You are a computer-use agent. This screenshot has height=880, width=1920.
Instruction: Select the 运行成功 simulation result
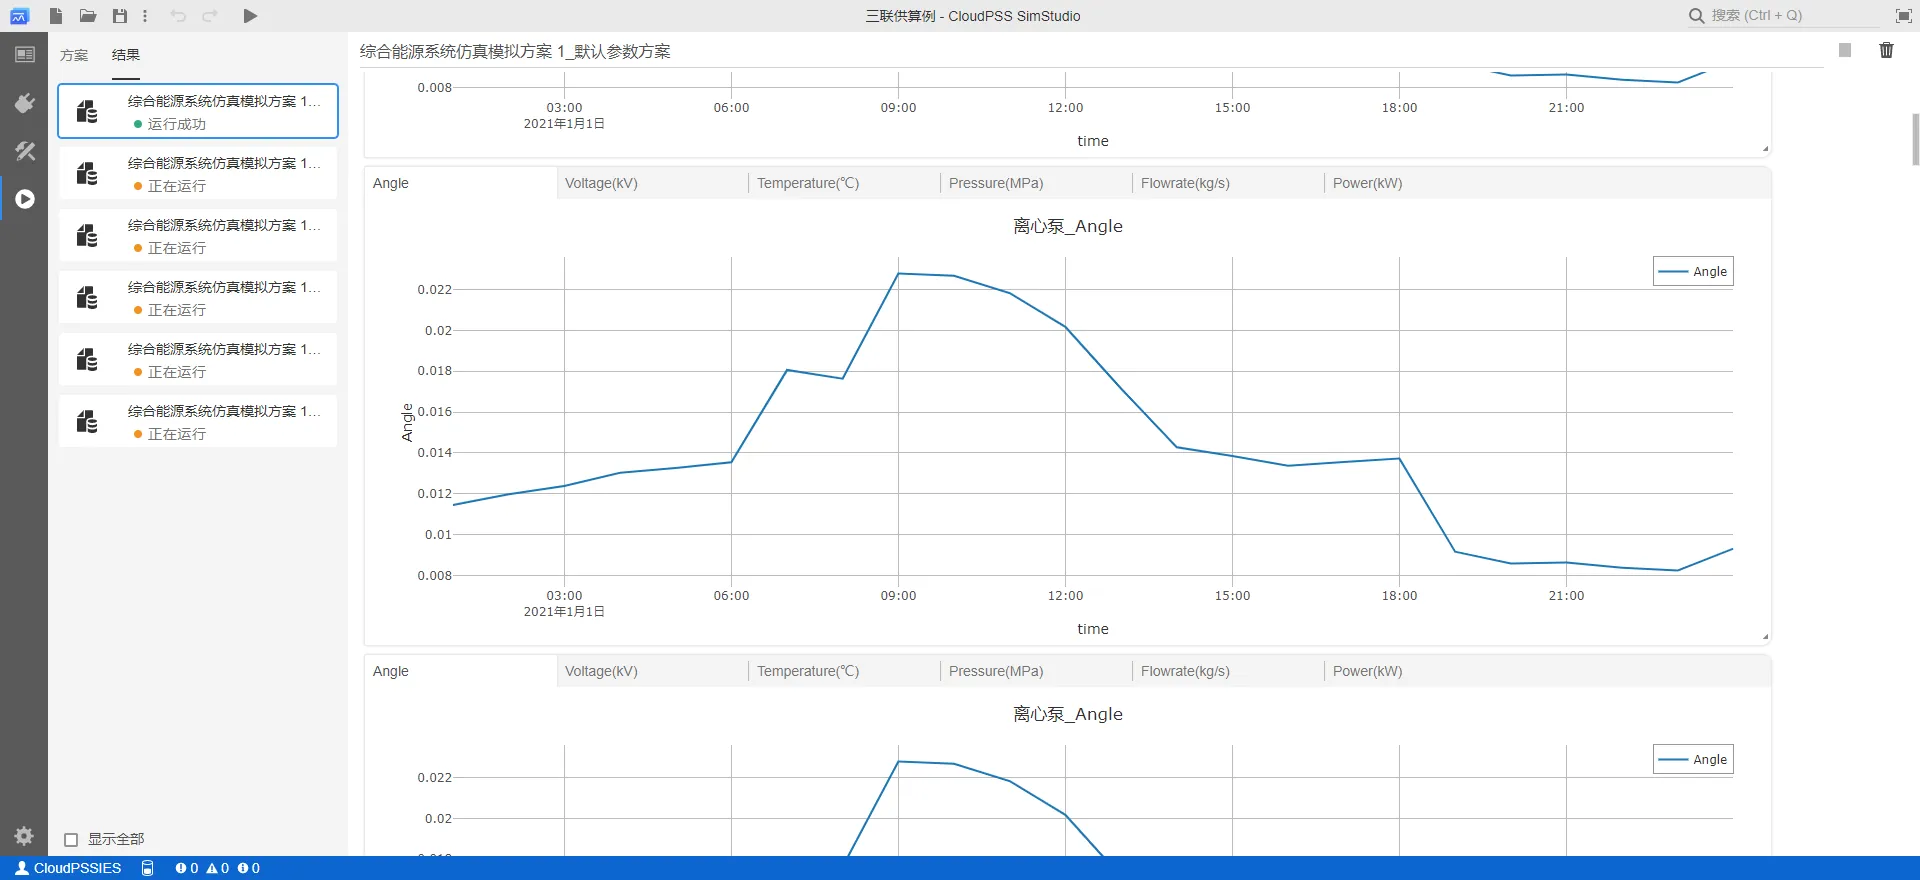click(198, 111)
